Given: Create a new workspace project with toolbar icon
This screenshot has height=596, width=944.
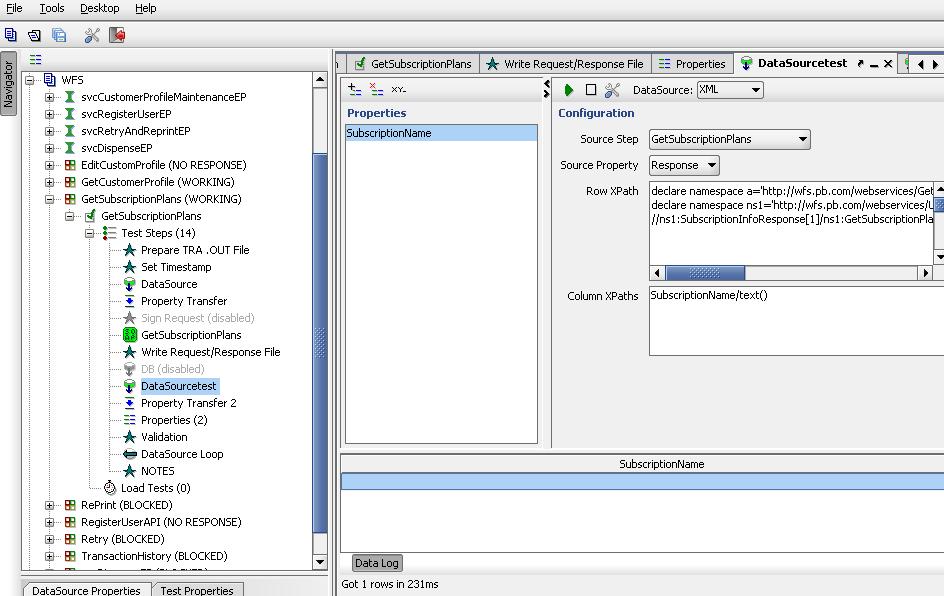Looking at the screenshot, I should coord(10,33).
